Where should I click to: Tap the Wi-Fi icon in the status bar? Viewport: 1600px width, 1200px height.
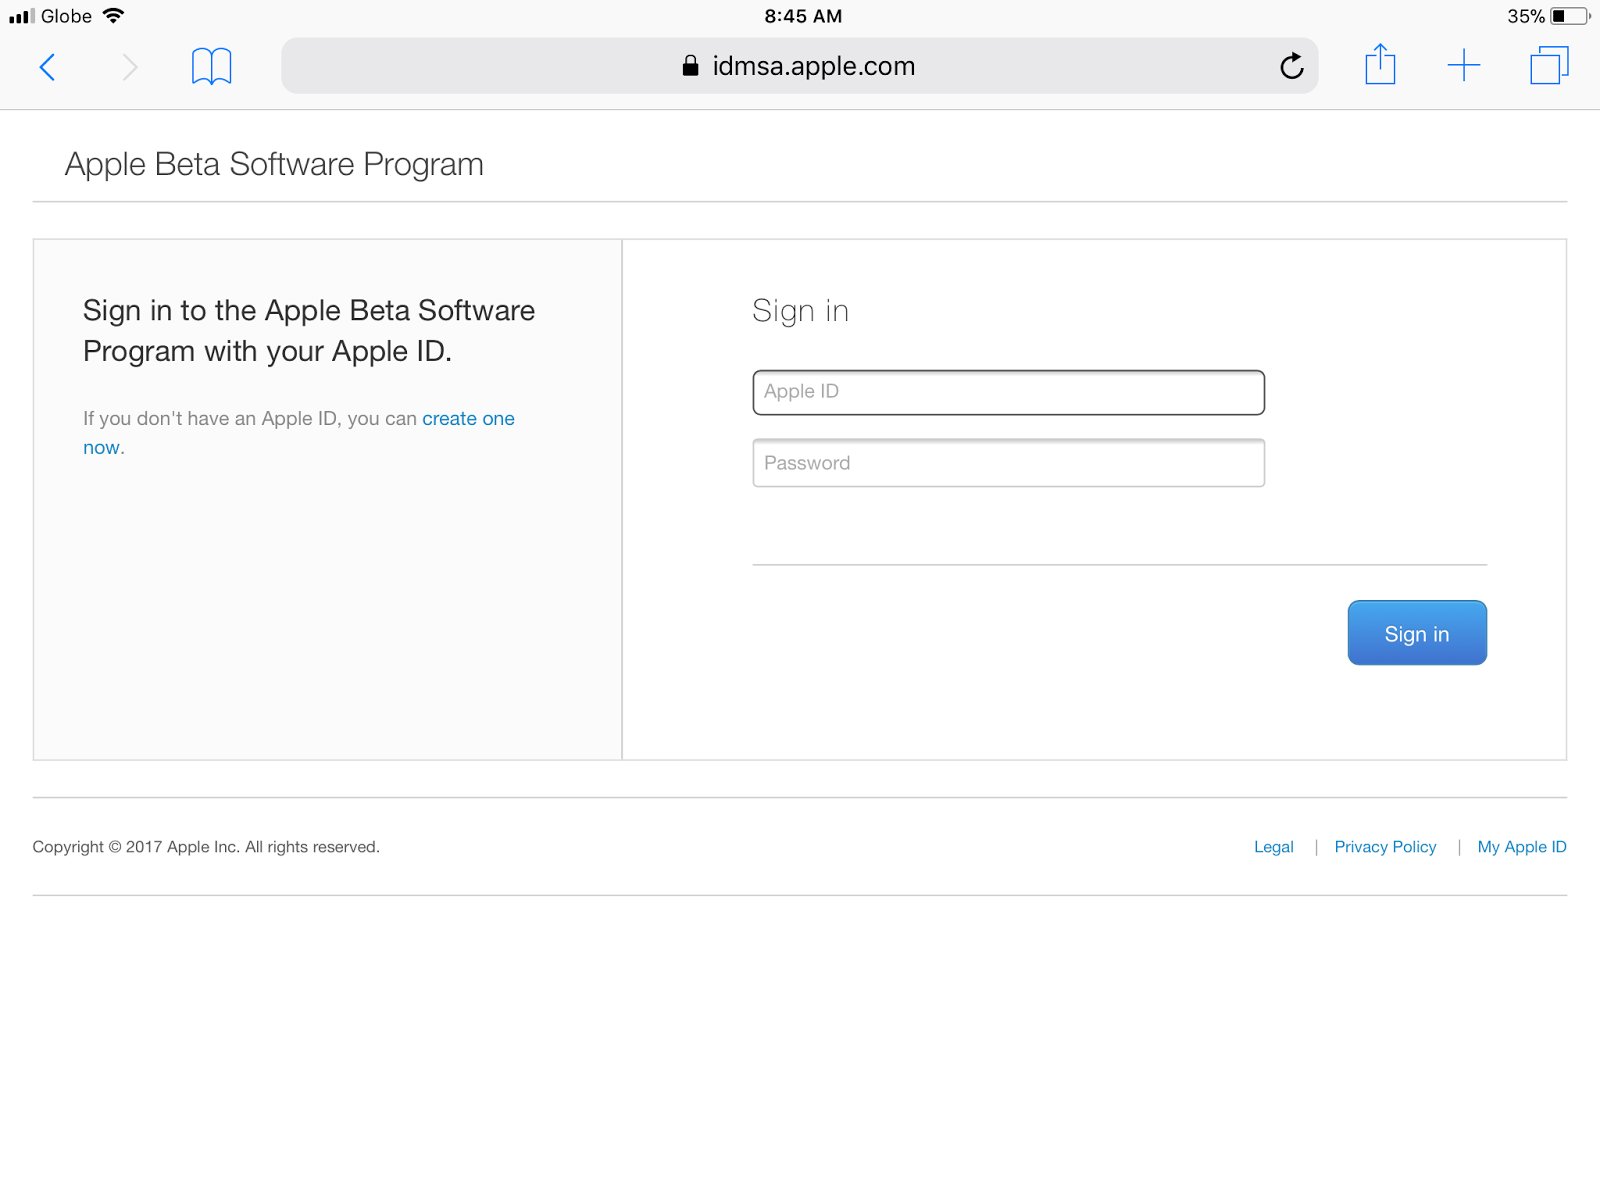[113, 16]
